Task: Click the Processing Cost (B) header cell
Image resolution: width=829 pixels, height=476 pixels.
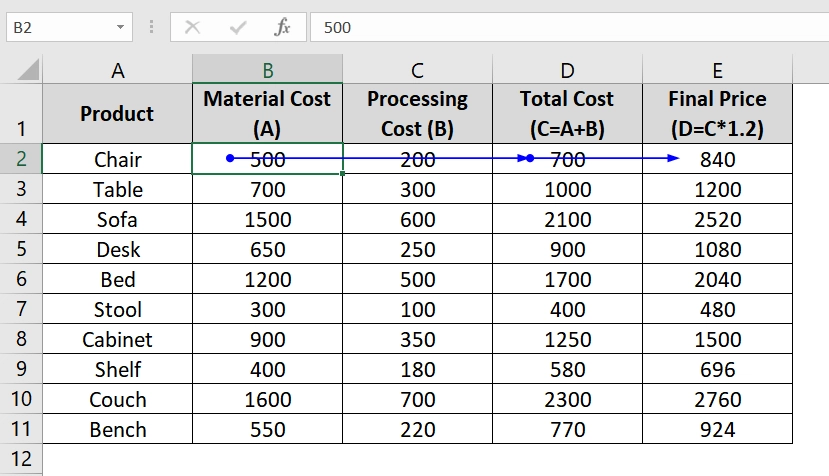Action: click(418, 113)
